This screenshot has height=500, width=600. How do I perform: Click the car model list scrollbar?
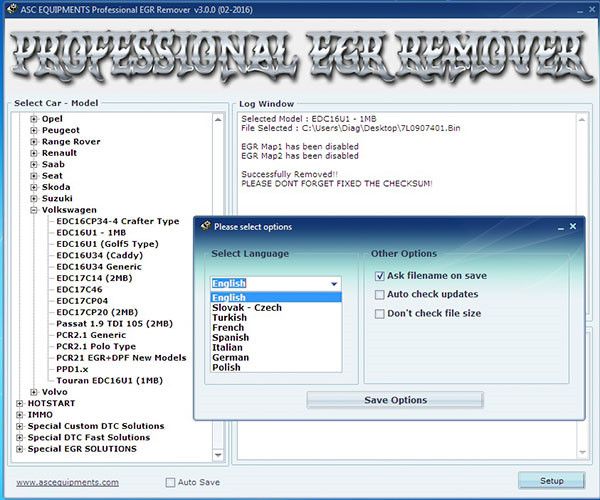(219, 250)
